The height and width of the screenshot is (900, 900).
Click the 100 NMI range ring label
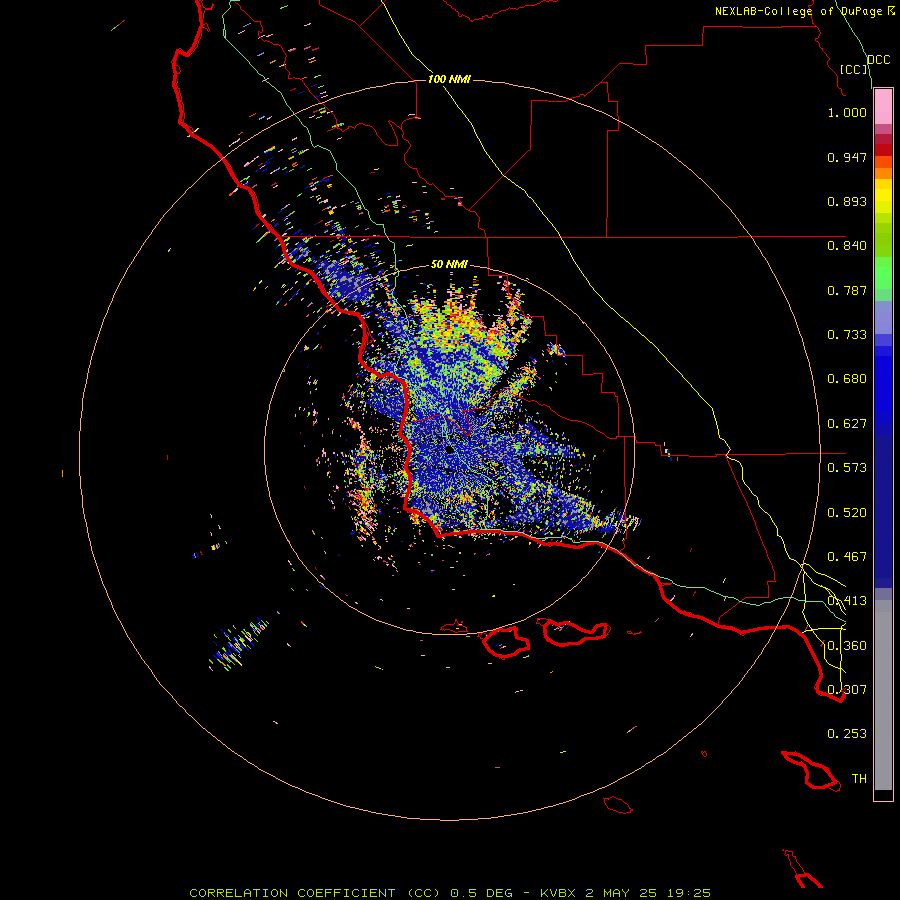[449, 79]
